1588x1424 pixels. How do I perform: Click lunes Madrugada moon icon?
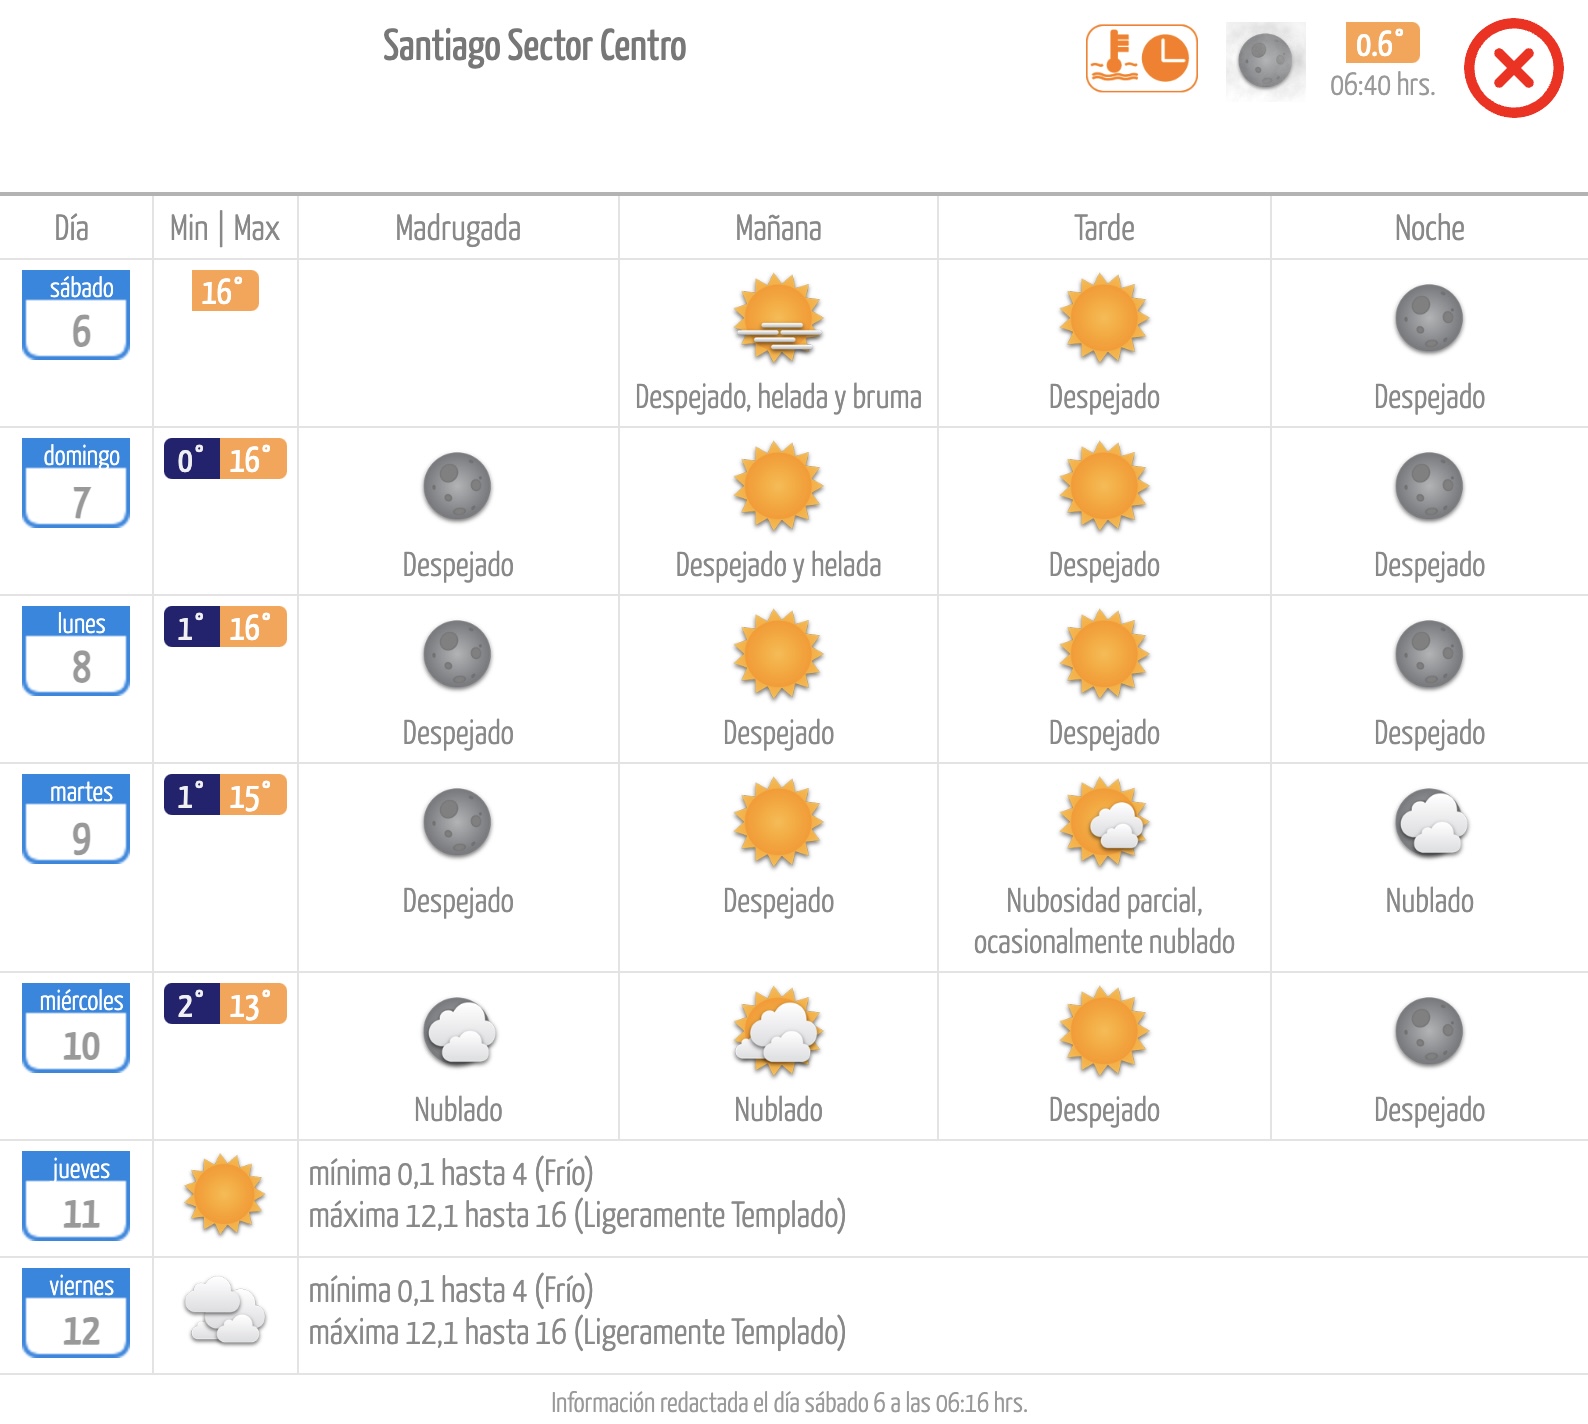coord(457,655)
